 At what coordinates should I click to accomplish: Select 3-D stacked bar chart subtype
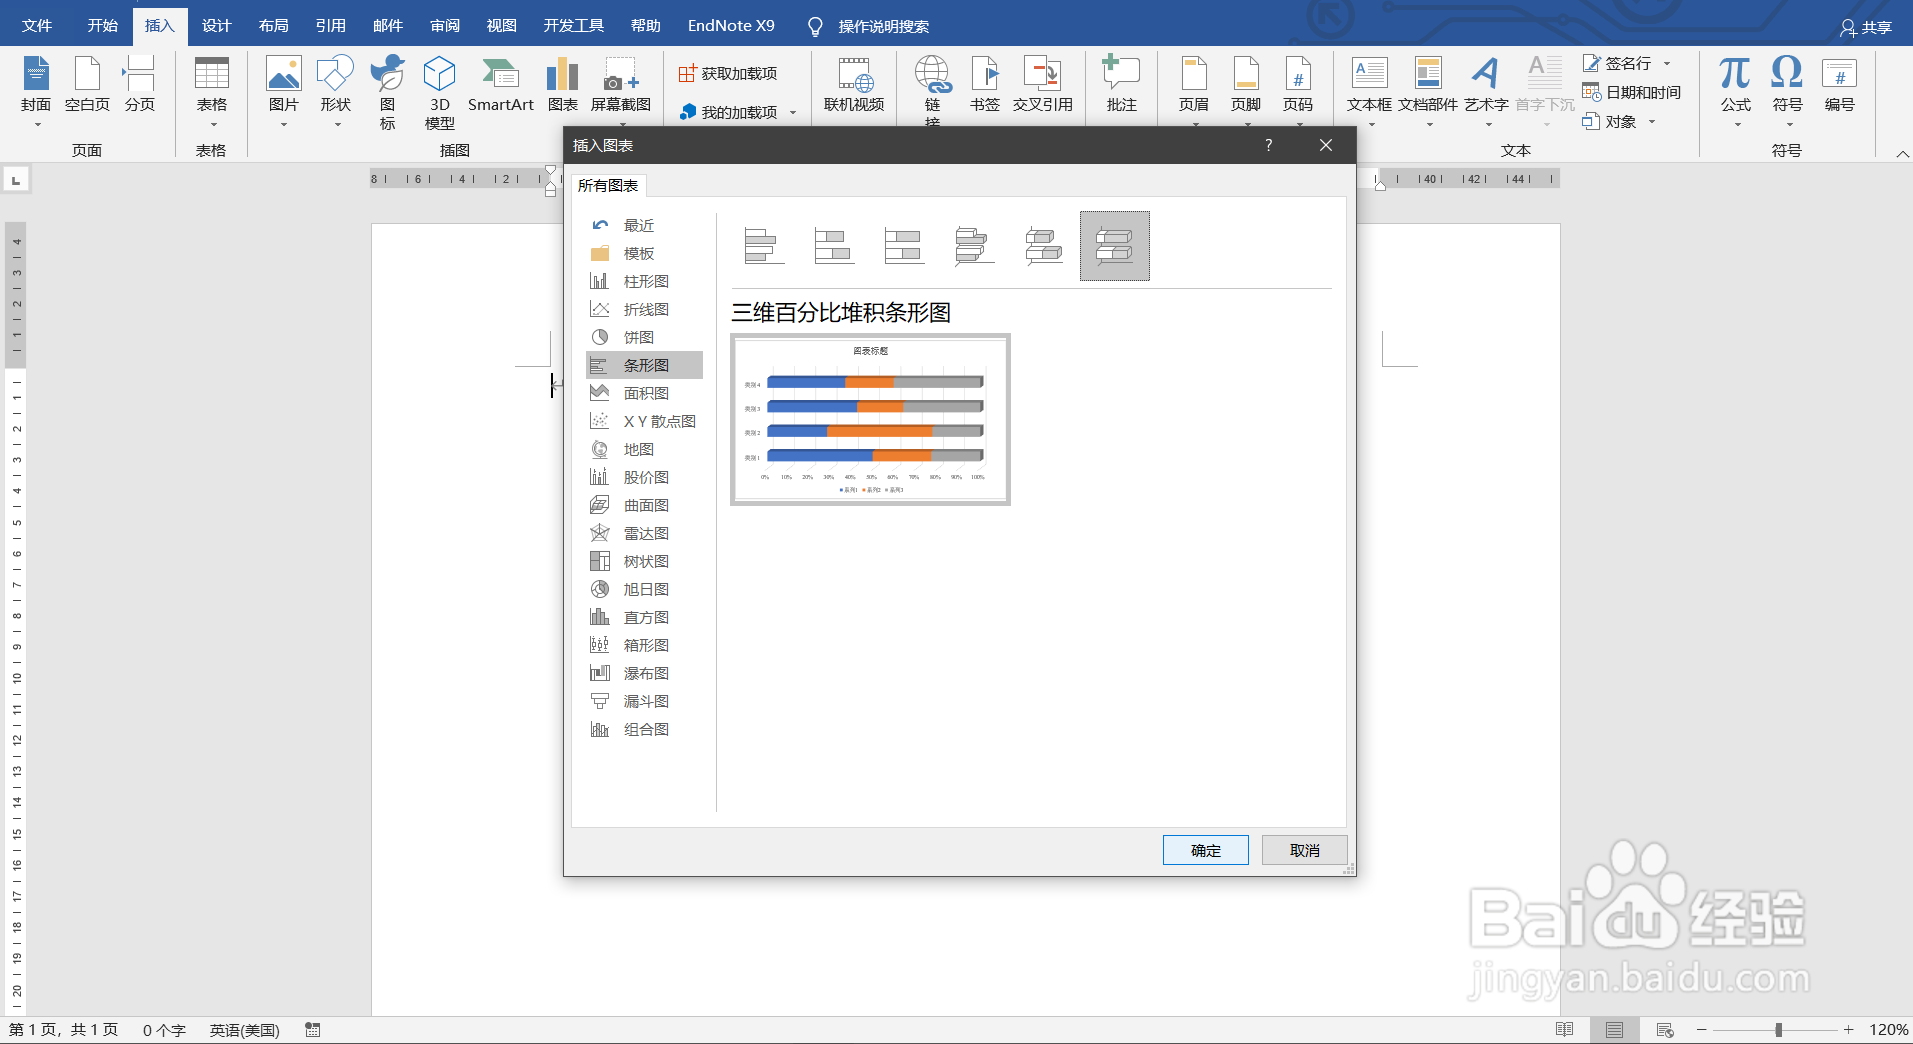click(x=1044, y=246)
